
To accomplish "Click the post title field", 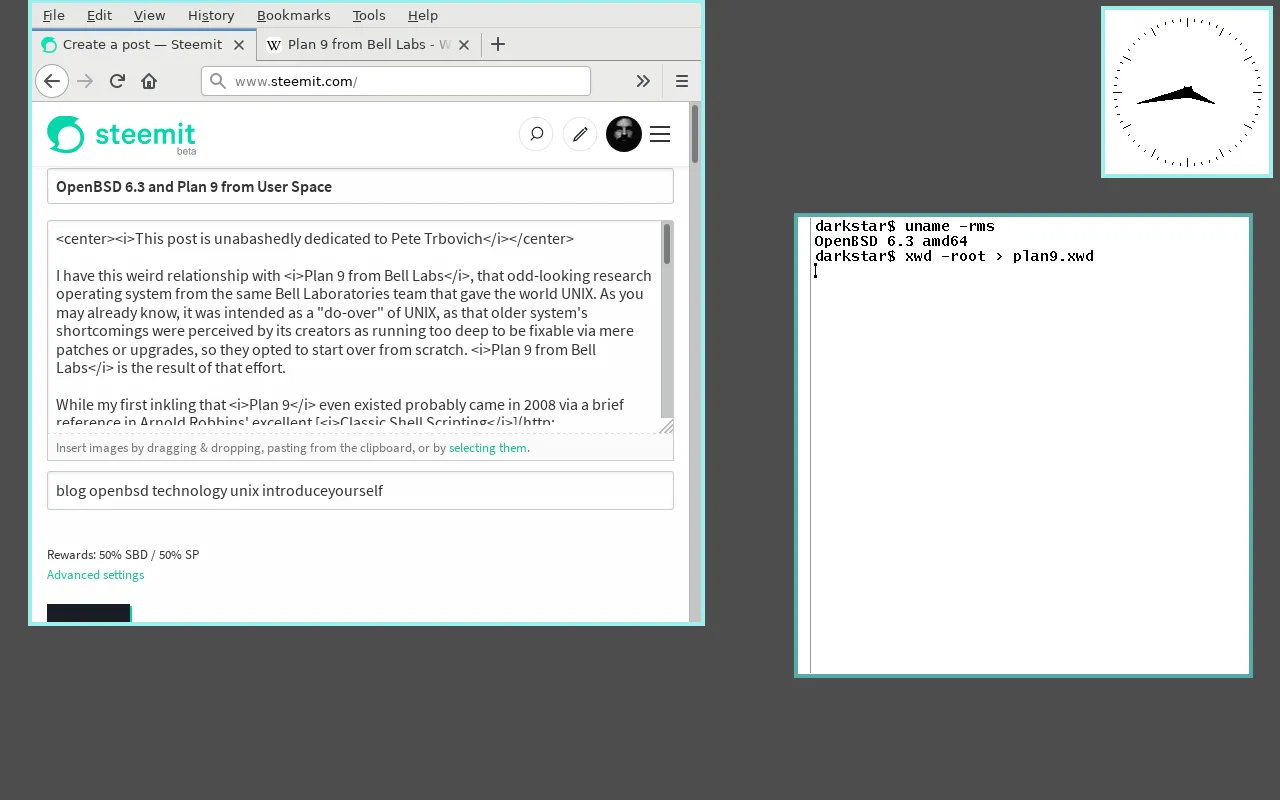I will coord(360,187).
